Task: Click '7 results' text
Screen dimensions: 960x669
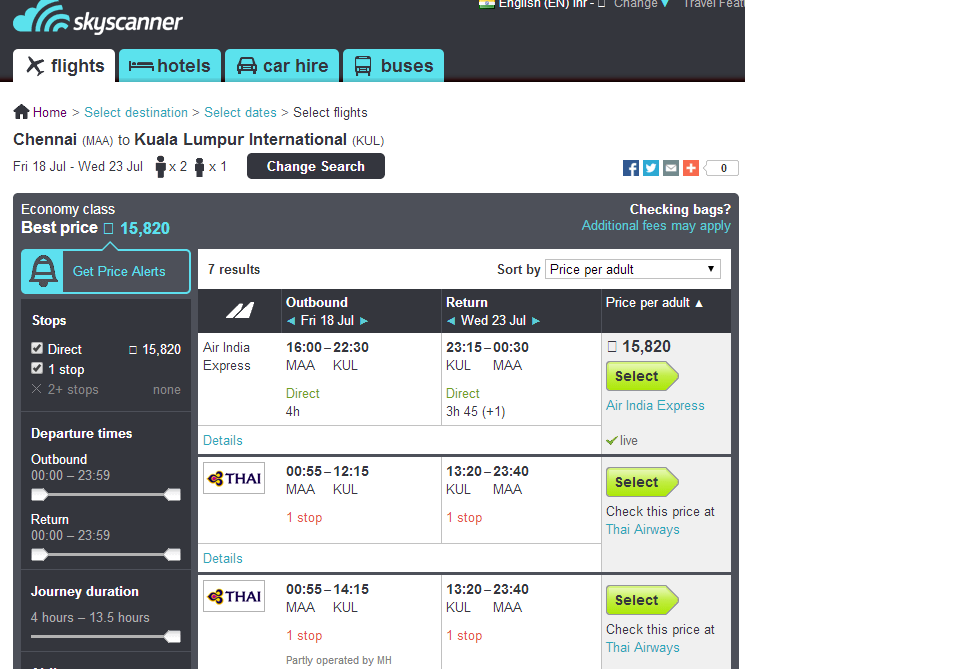Action: point(234,269)
